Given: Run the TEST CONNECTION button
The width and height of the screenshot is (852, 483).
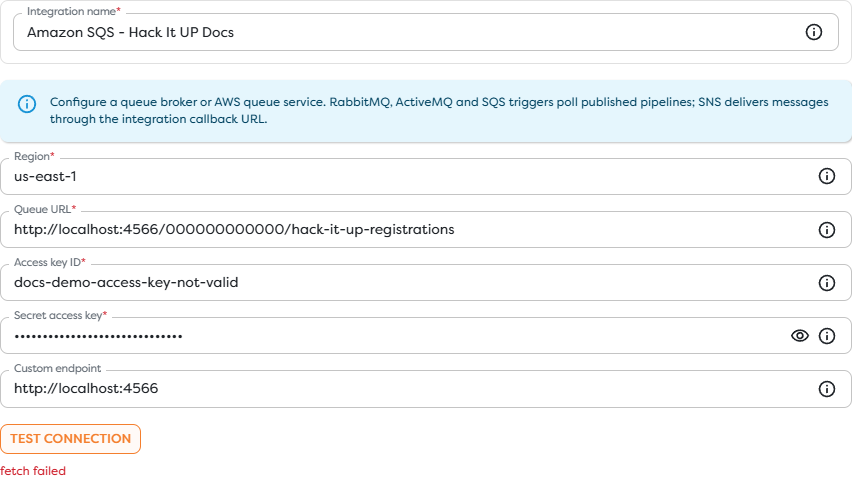Looking at the screenshot, I should point(71,439).
